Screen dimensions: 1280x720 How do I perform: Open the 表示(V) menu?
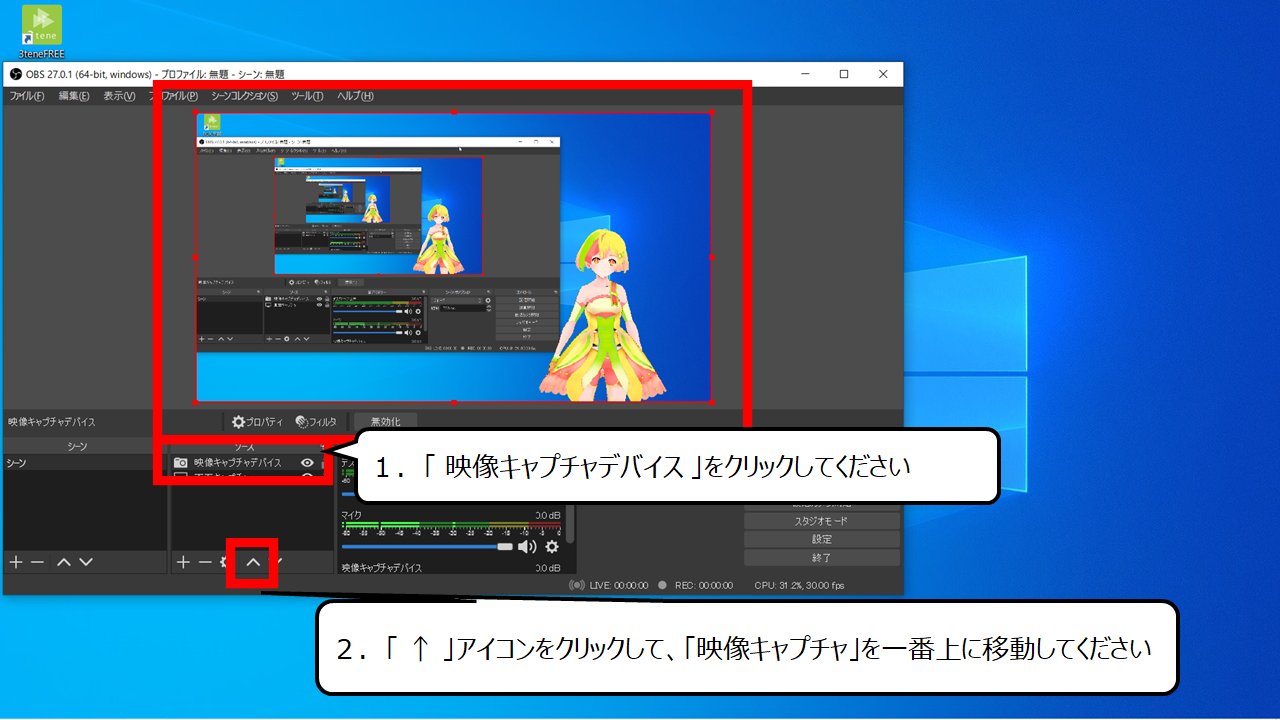click(120, 96)
